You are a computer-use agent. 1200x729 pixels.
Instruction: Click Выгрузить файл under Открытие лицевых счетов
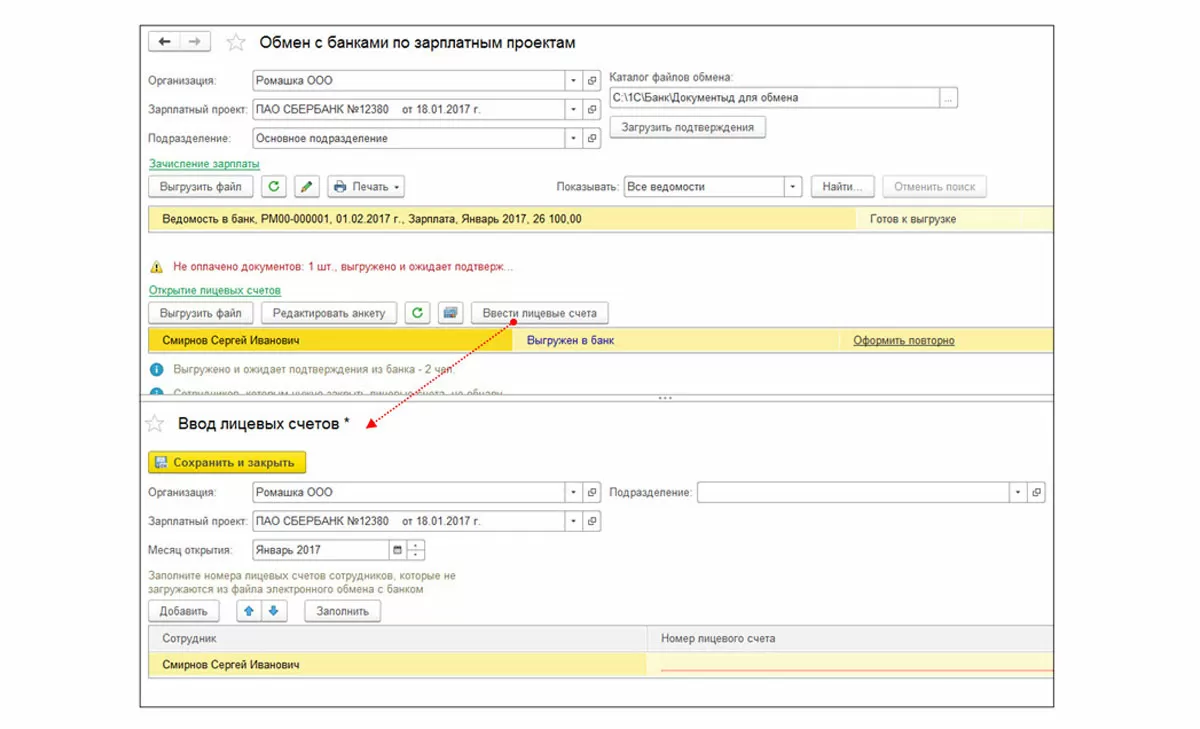[201, 313]
